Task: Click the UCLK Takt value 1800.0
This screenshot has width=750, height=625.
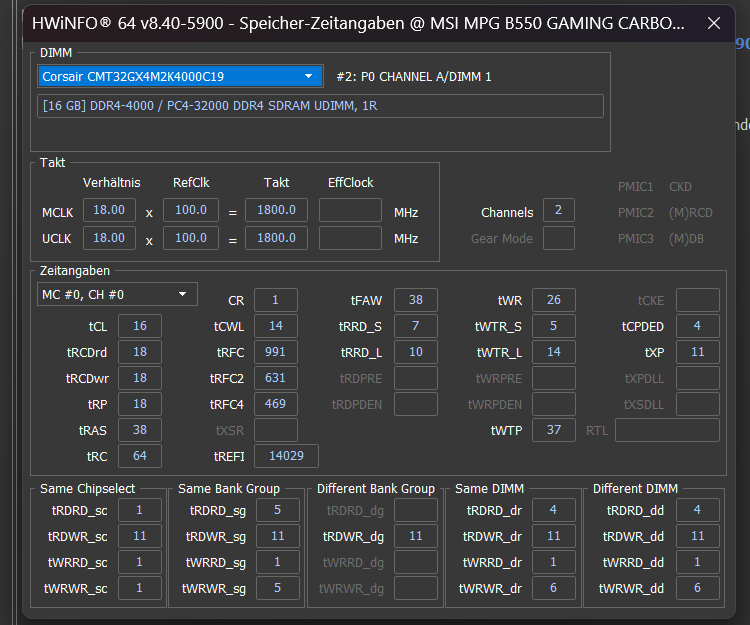Action: pos(276,238)
